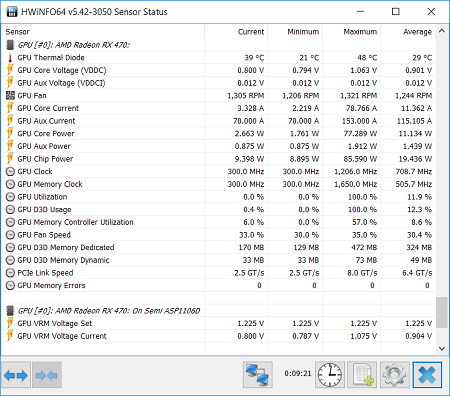
Task: Click the icon beside GPU Memory Clock
Action: (10, 184)
